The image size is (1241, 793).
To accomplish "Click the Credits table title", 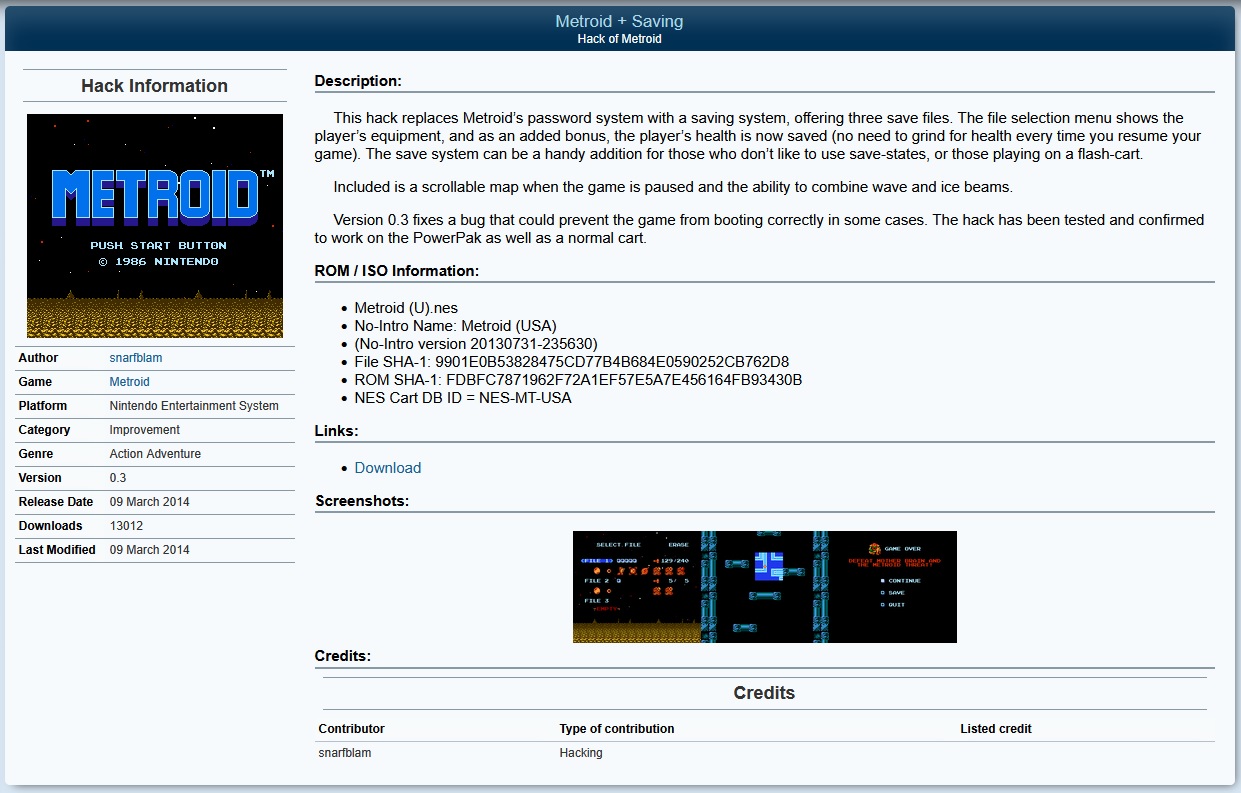I will click(764, 693).
